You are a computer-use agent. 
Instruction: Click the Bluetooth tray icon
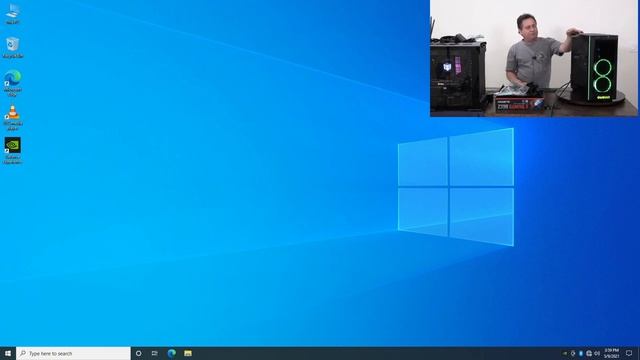(581, 353)
